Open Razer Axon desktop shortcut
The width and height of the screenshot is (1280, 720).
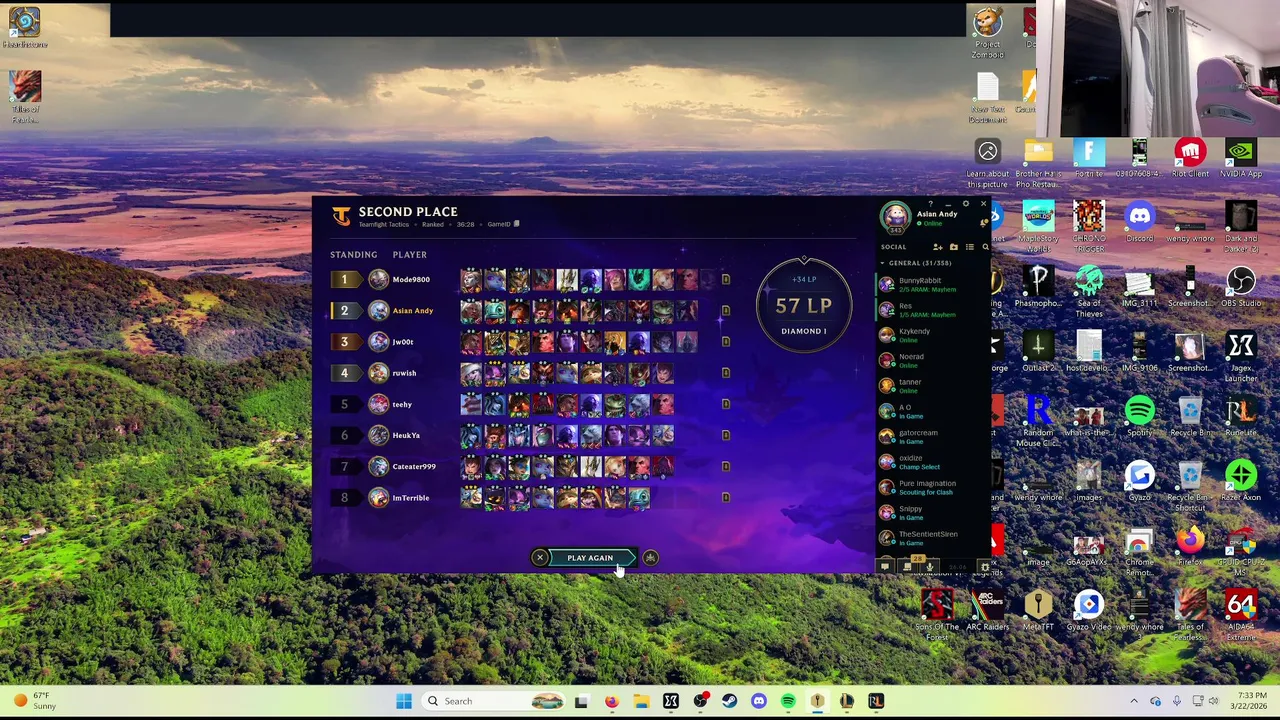tap(1240, 481)
